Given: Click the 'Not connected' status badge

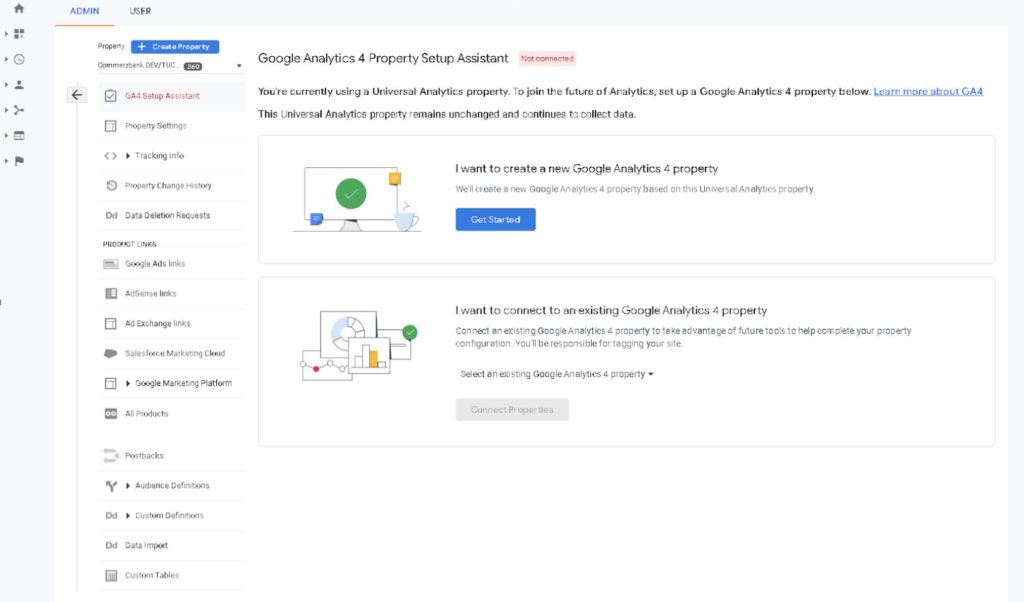Looking at the screenshot, I should coord(547,59).
